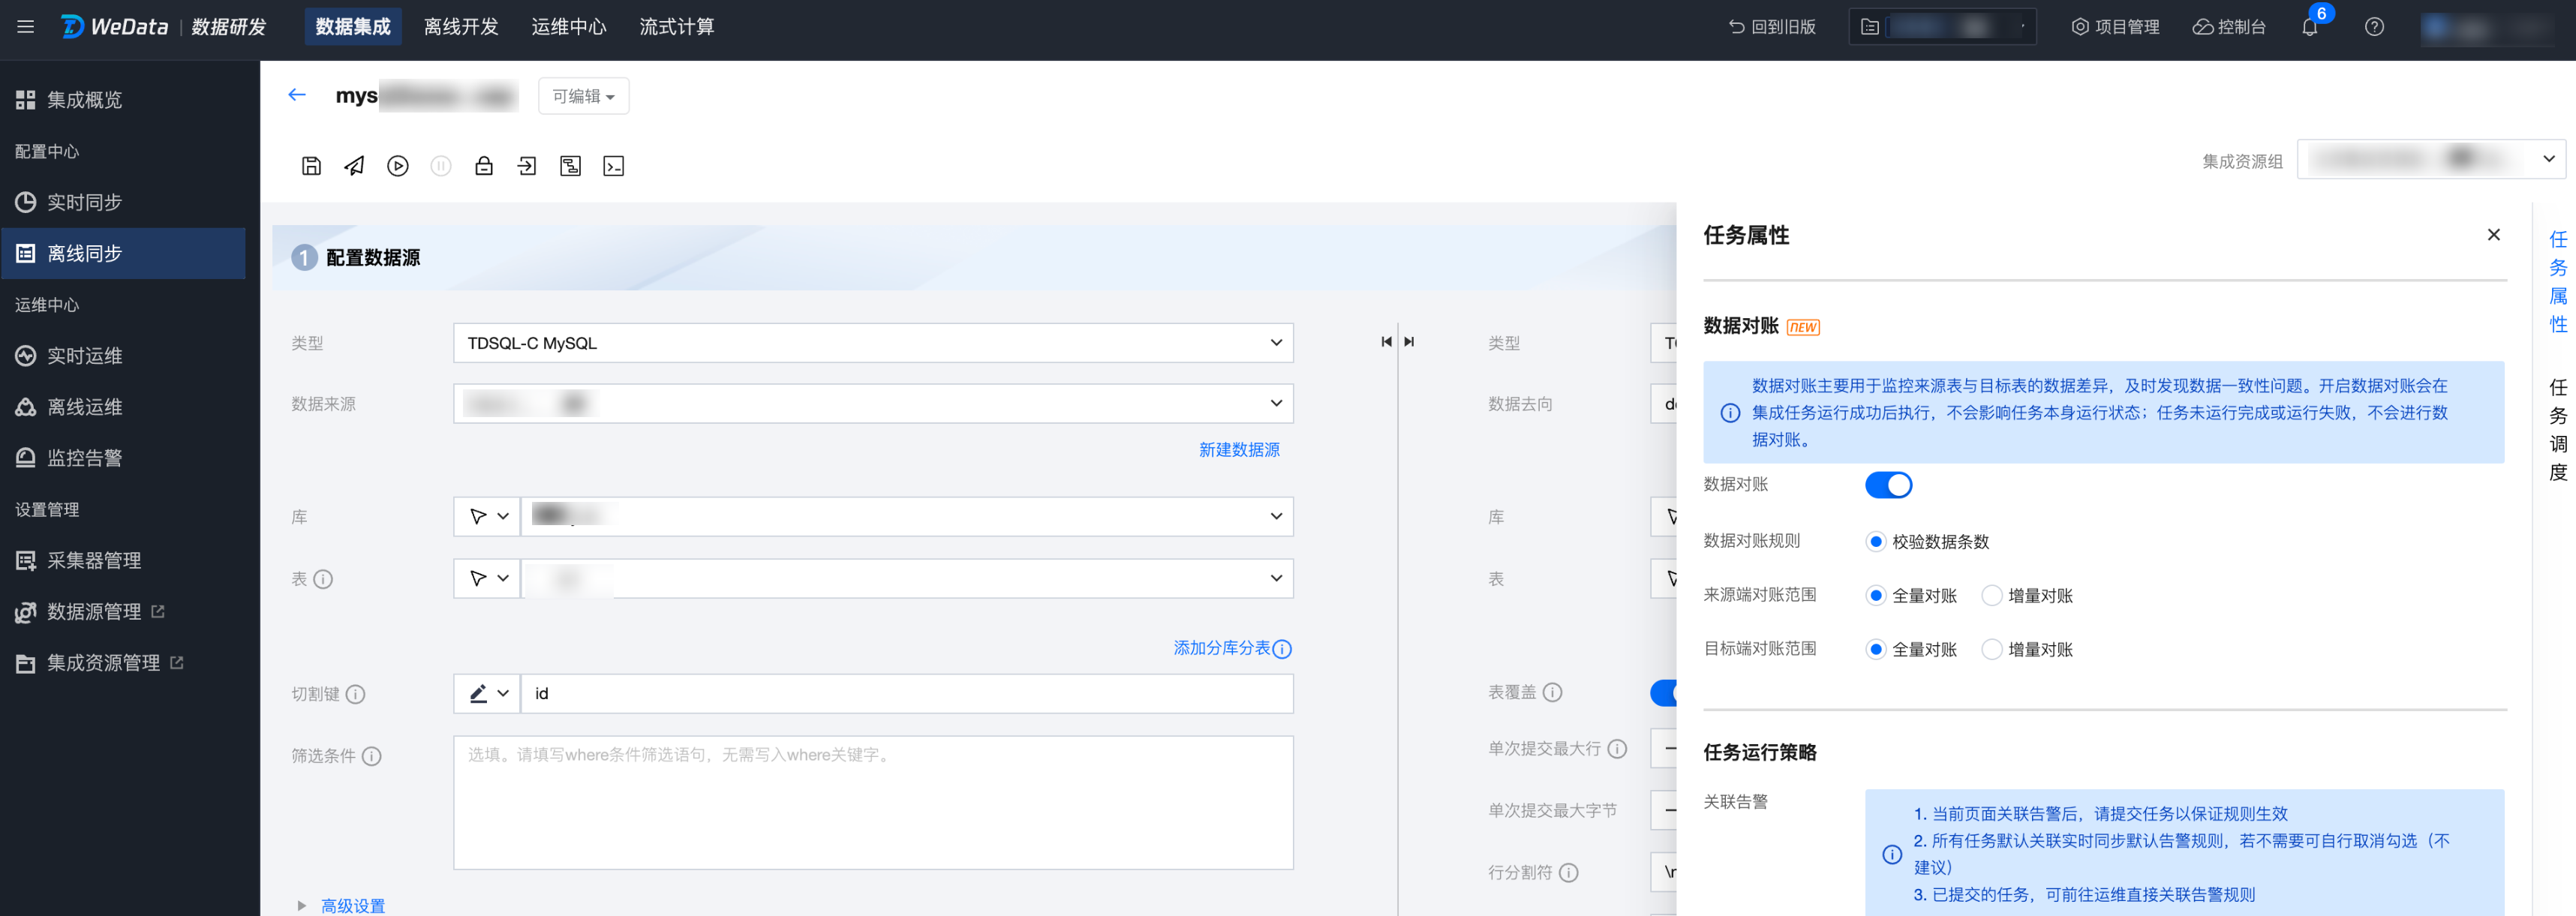
Task: Click the lock icon in the toolbar
Action: 484,166
